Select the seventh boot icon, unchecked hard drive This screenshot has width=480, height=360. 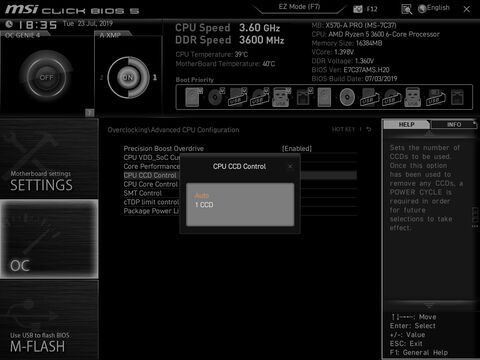(x=324, y=97)
